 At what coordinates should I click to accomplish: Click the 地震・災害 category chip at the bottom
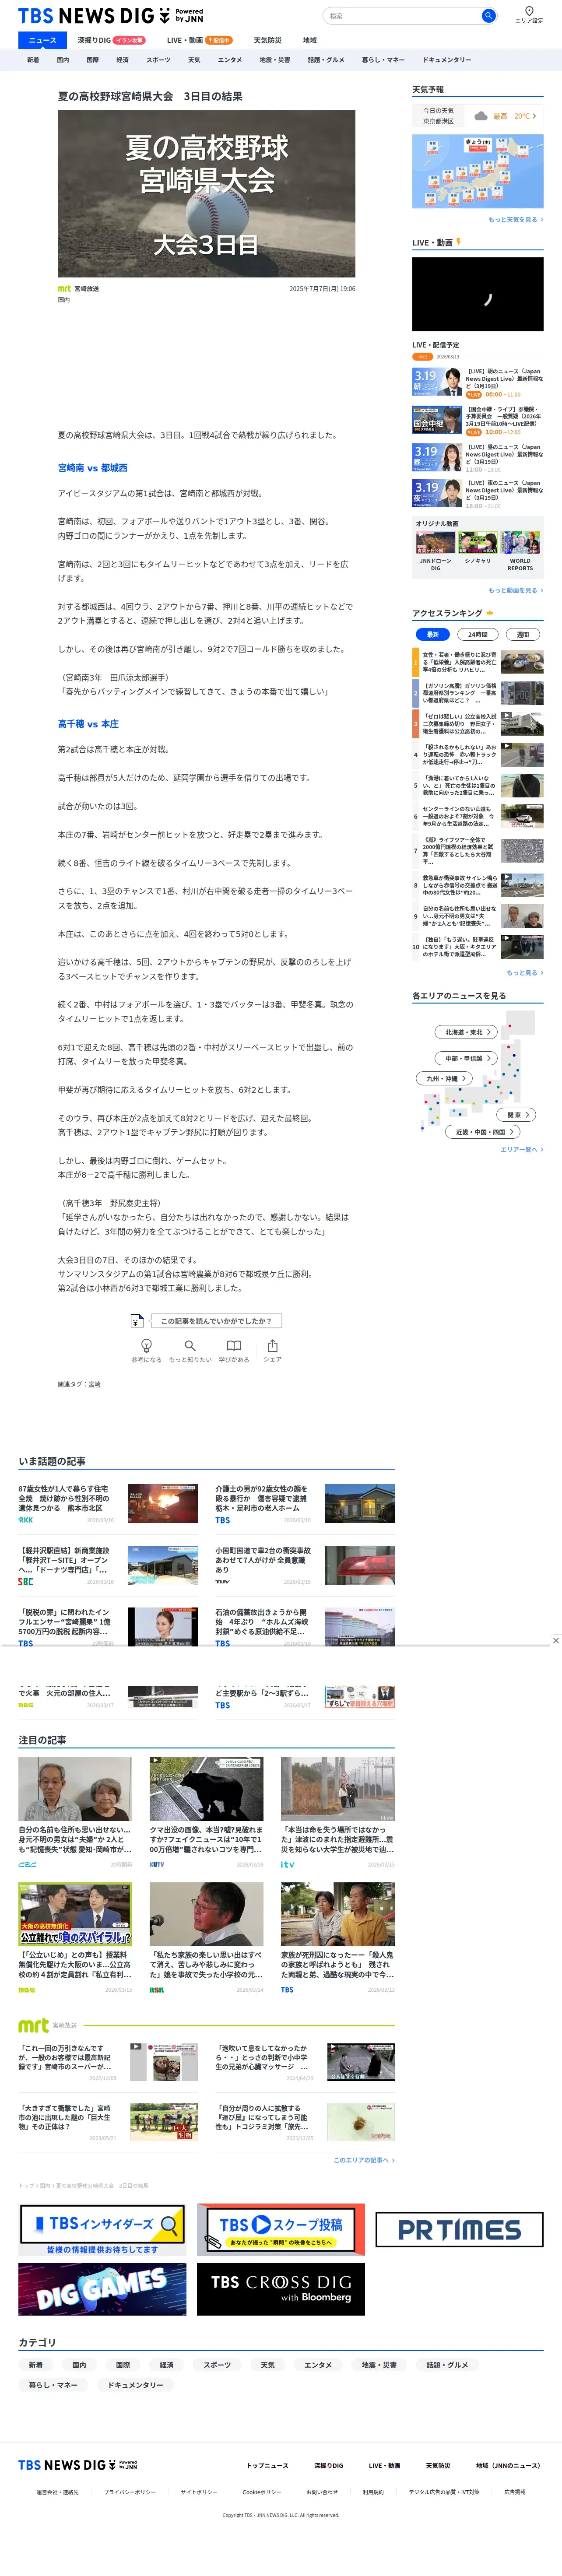pos(379,2365)
